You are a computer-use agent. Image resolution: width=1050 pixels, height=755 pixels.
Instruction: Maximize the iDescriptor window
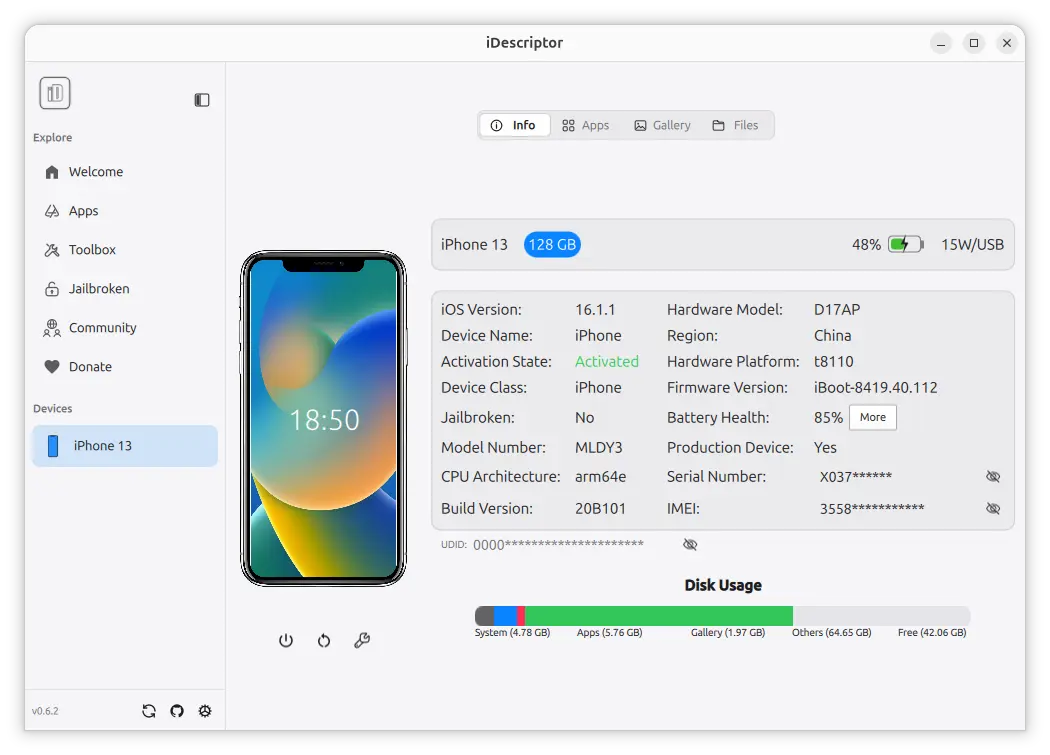(x=974, y=44)
